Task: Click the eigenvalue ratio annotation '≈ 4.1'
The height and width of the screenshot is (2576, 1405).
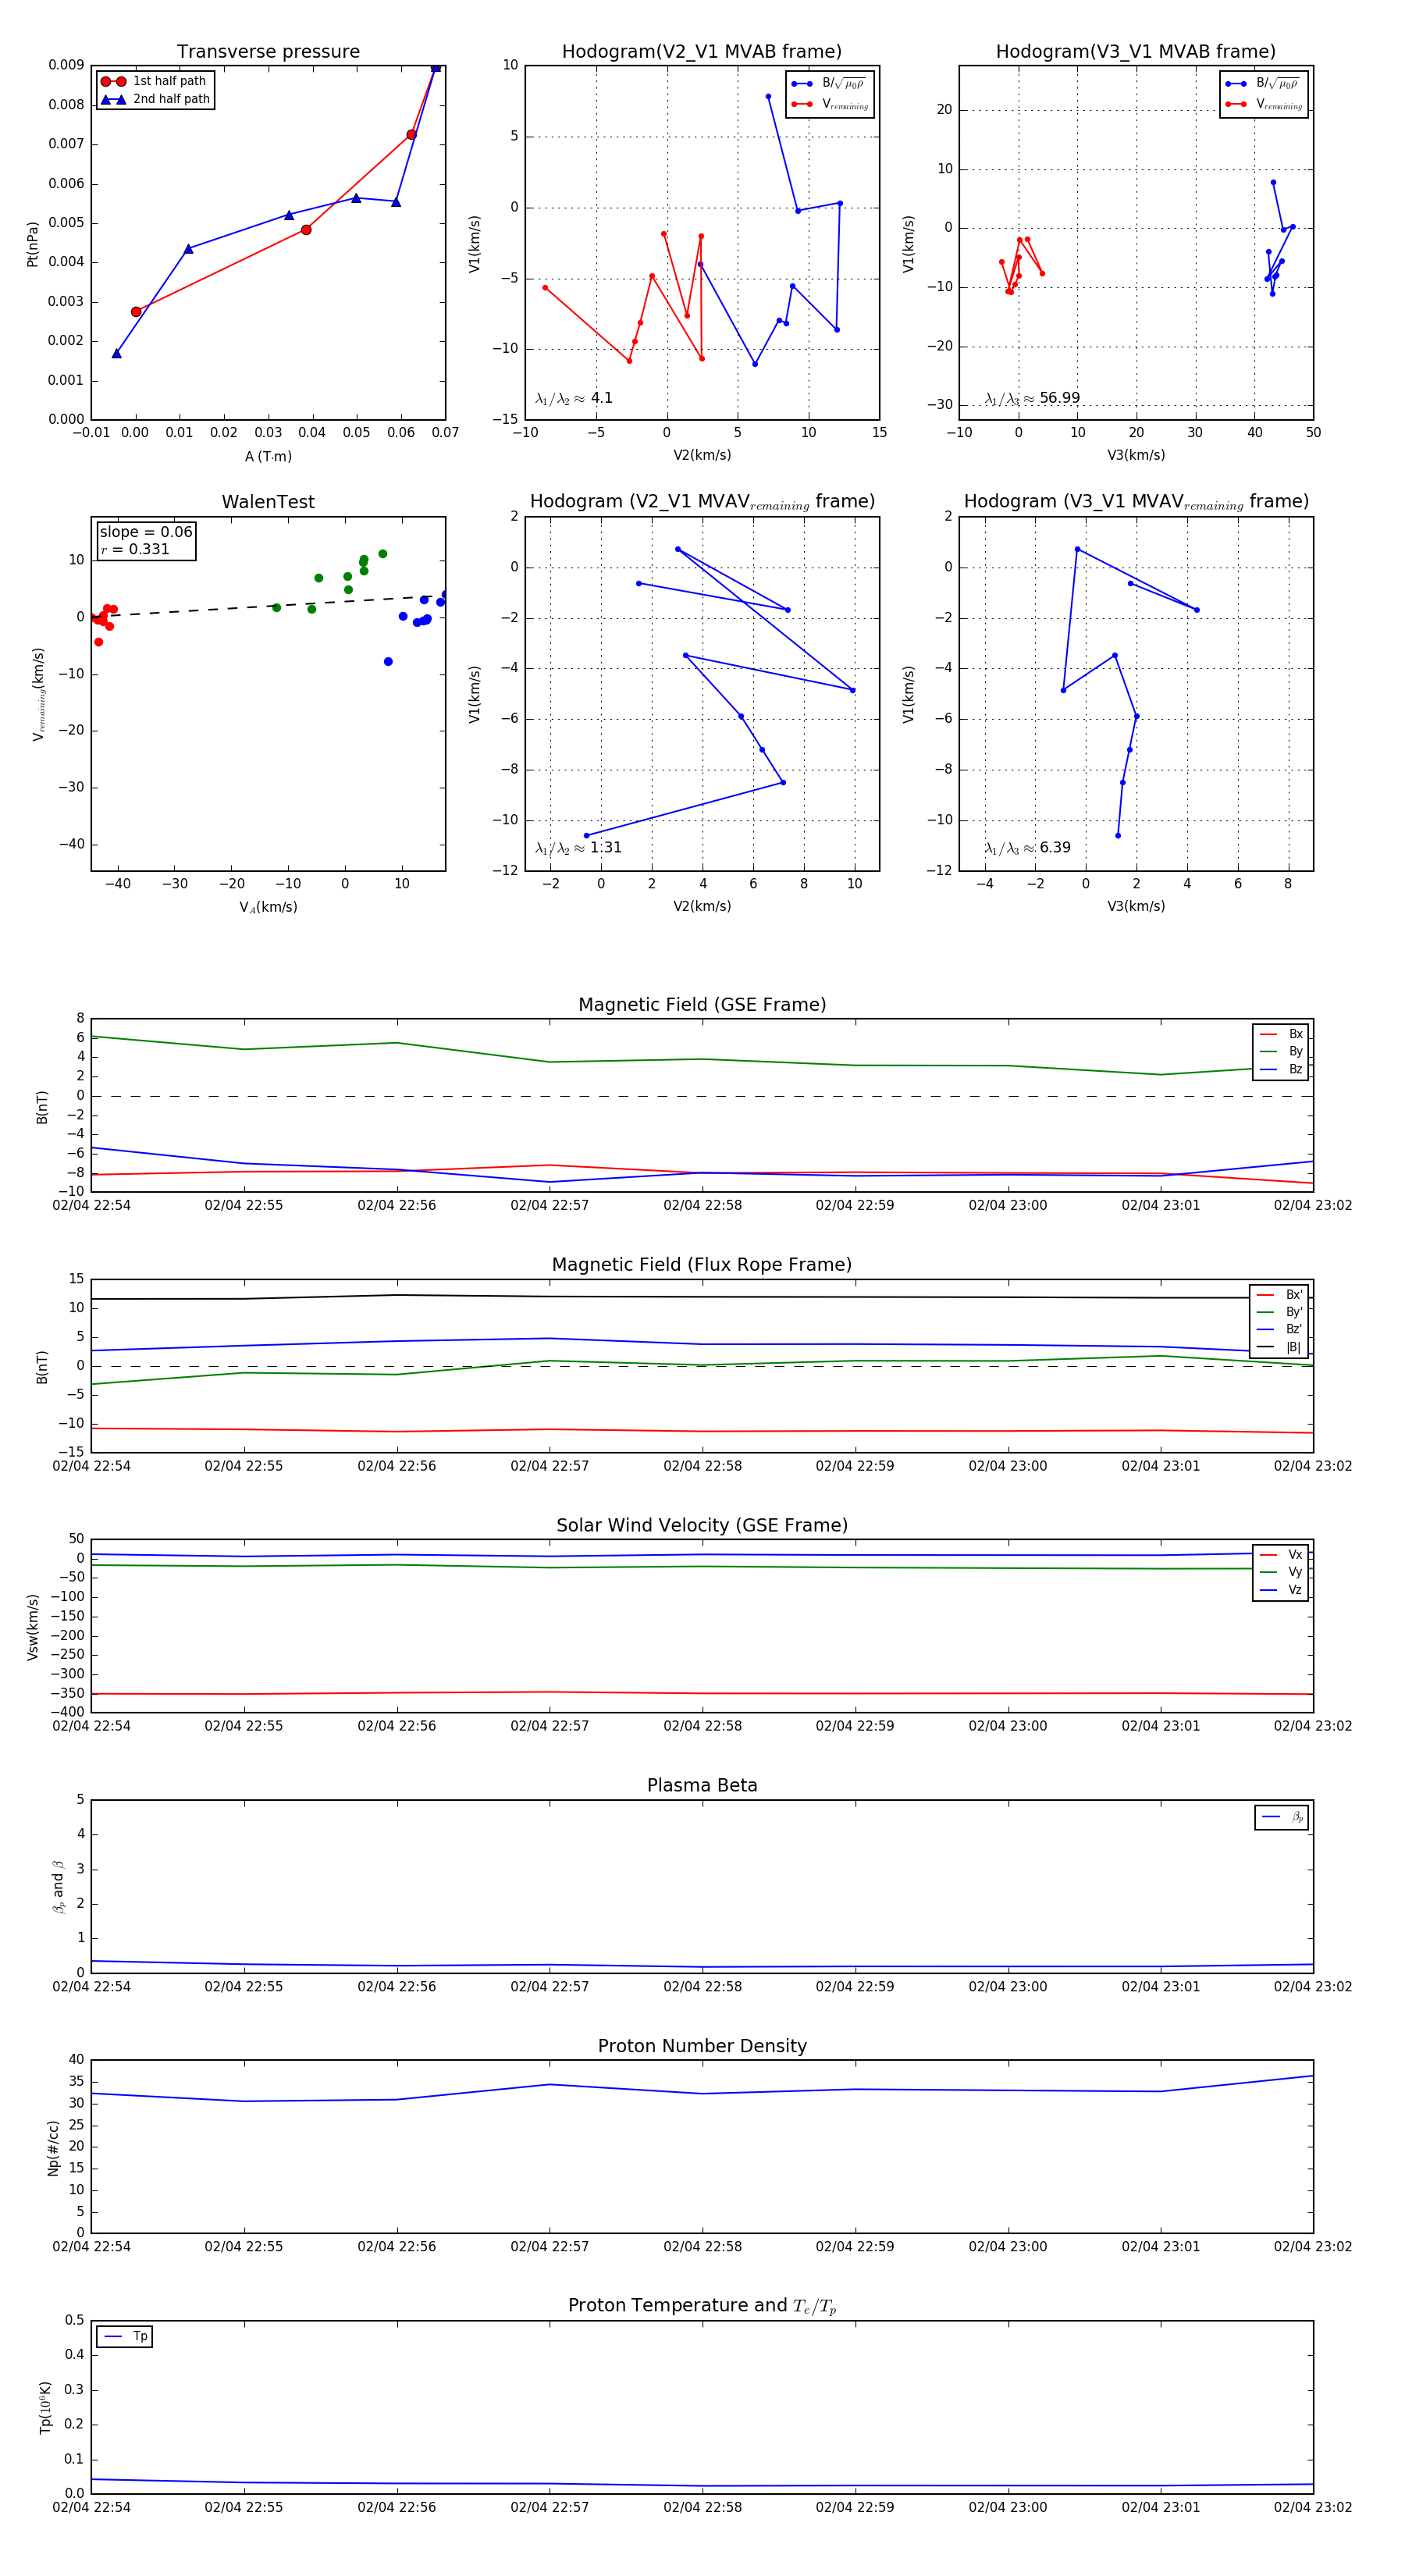Action: point(574,398)
